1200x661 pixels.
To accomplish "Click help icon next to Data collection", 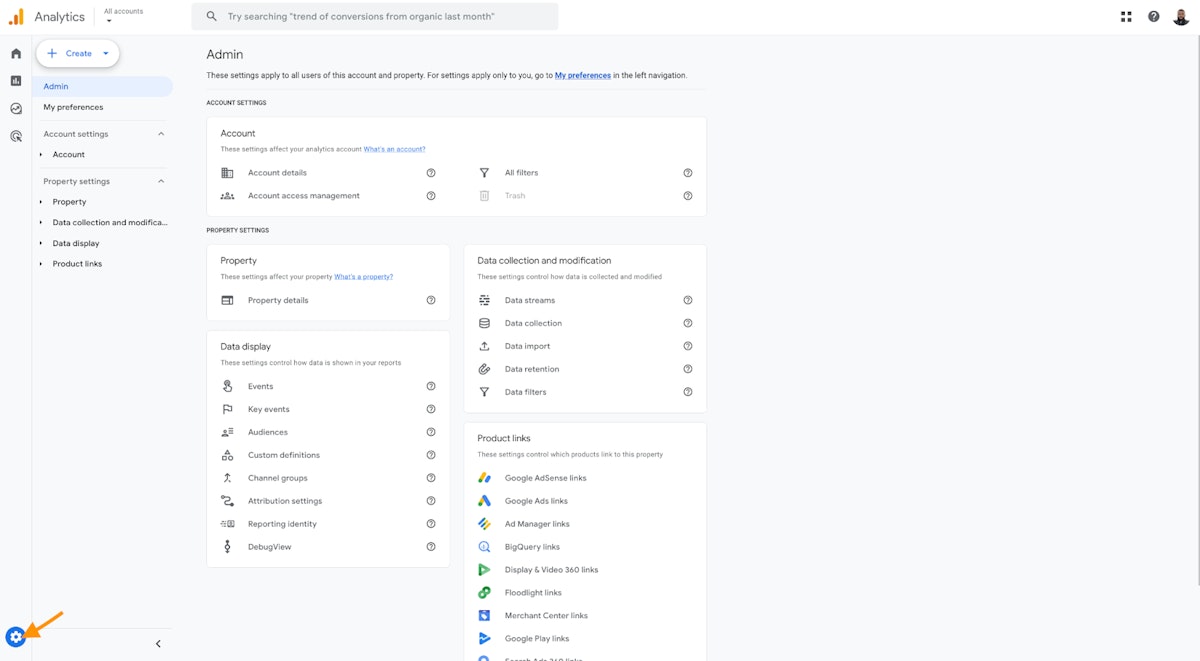I will coord(688,323).
